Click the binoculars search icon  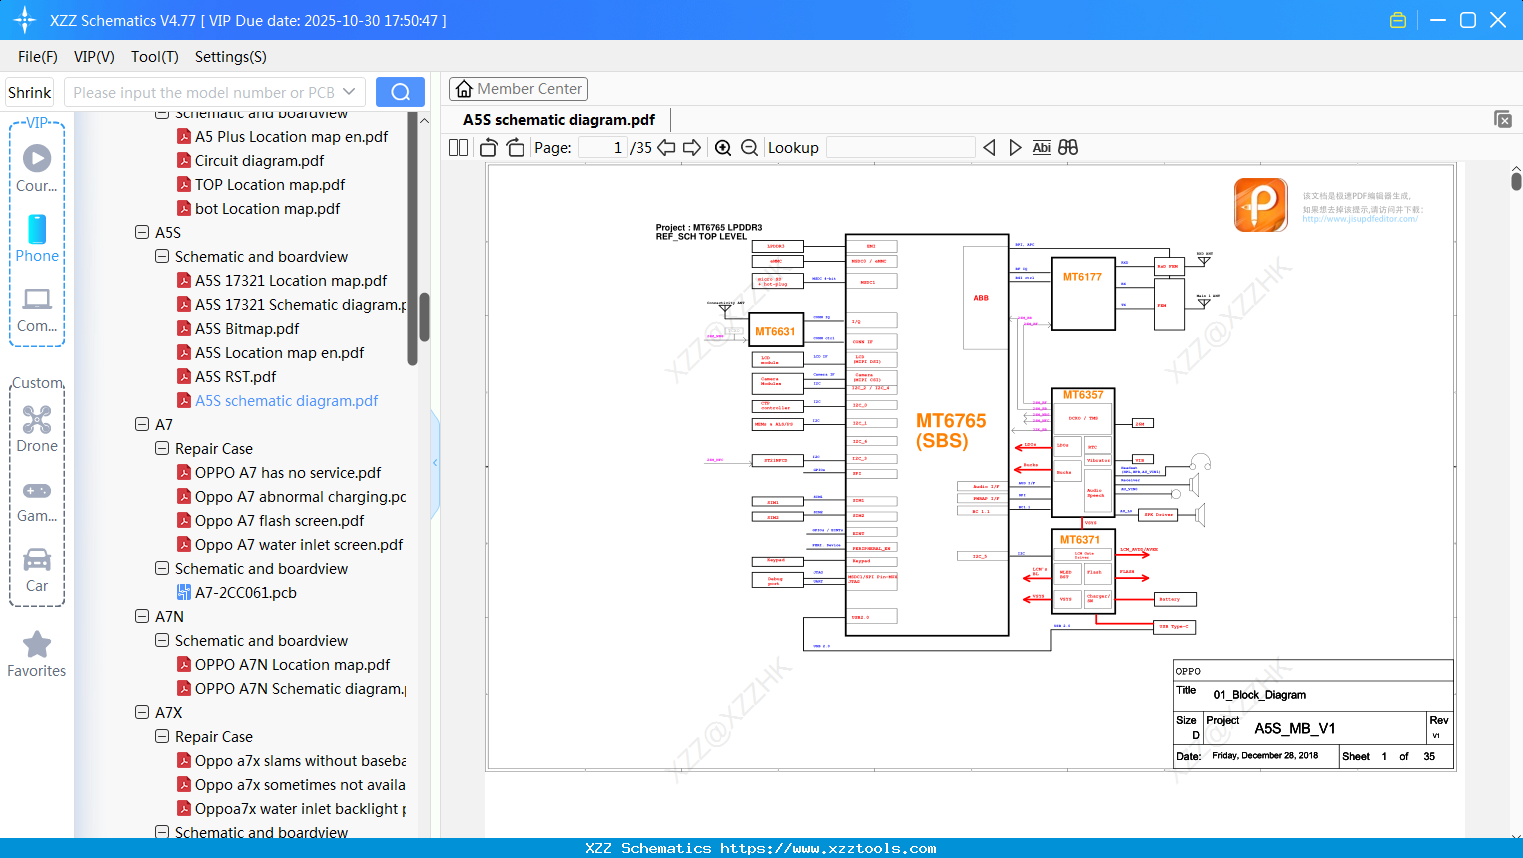point(1068,148)
